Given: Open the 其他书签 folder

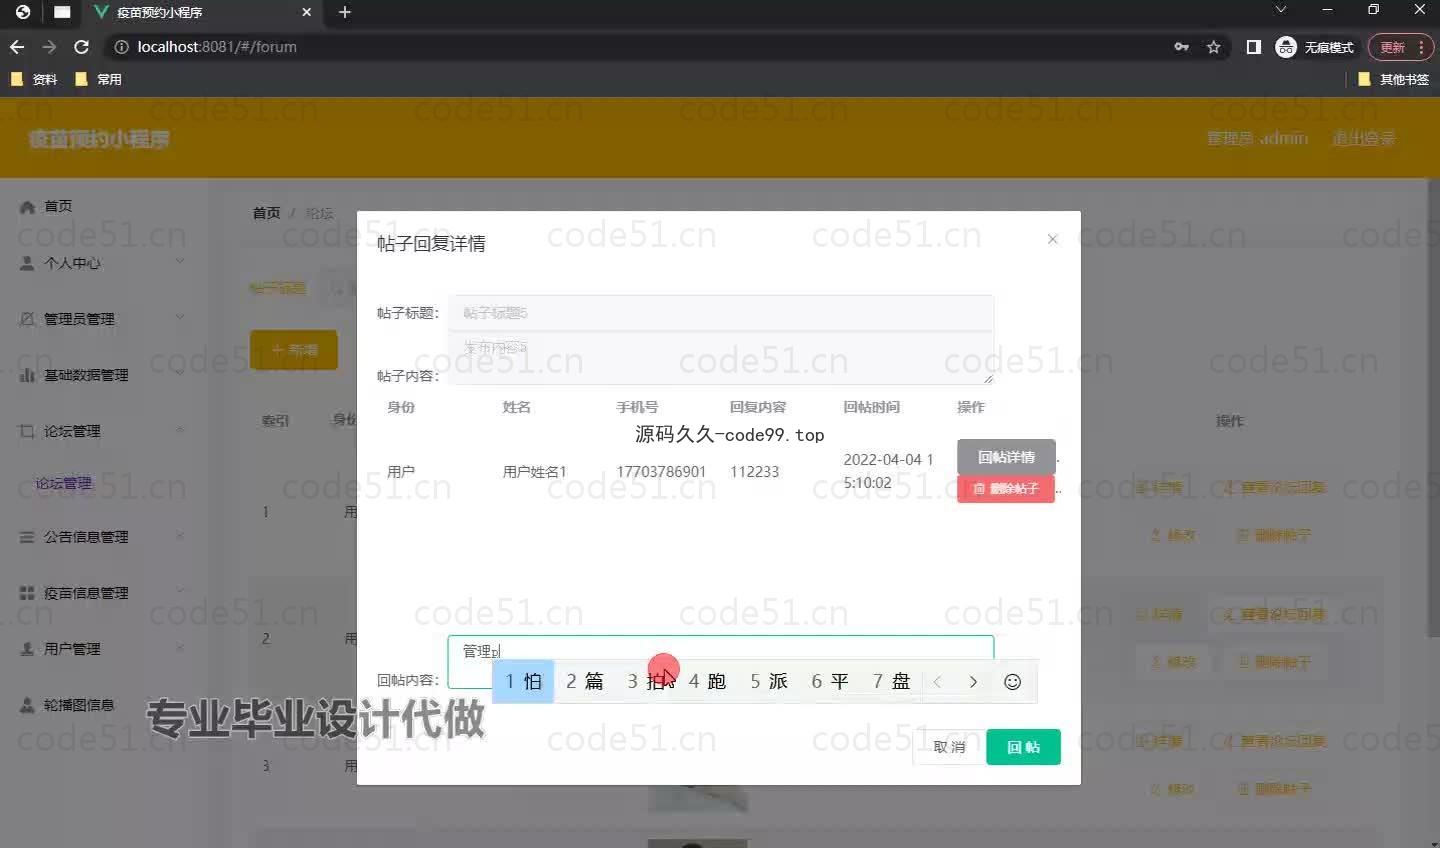Looking at the screenshot, I should click(x=1393, y=79).
